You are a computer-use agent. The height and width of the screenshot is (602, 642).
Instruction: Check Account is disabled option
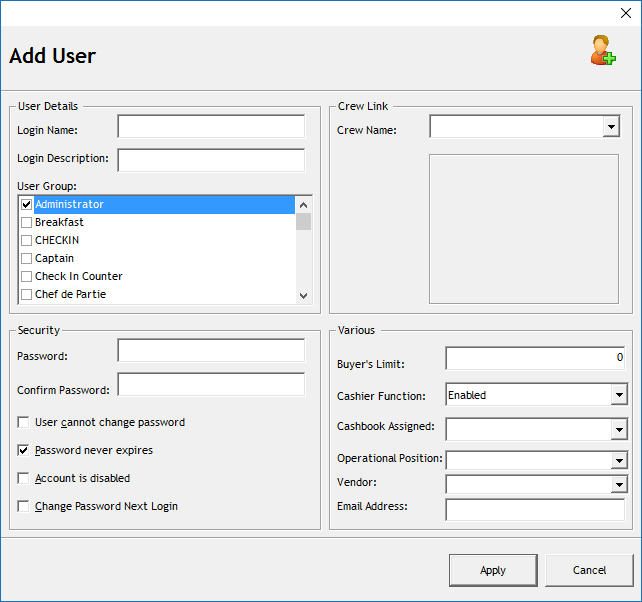pyautogui.click(x=23, y=478)
